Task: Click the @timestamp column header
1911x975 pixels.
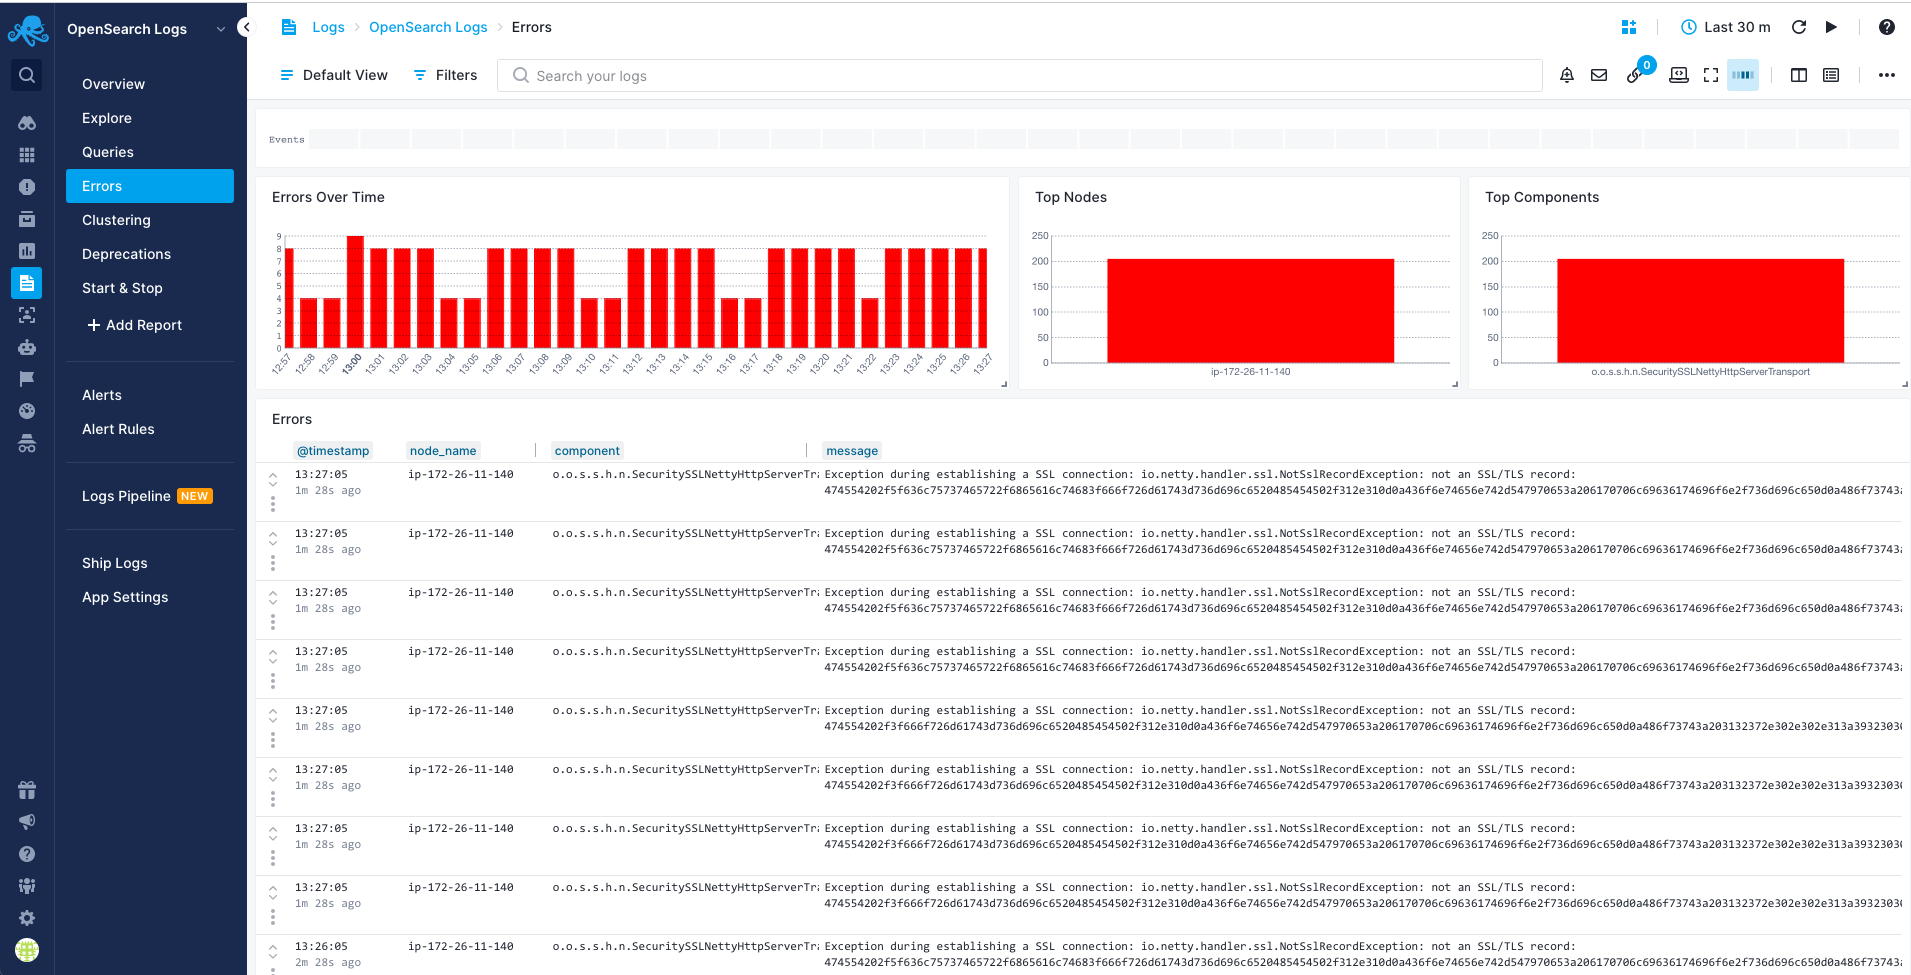Action: pos(333,451)
